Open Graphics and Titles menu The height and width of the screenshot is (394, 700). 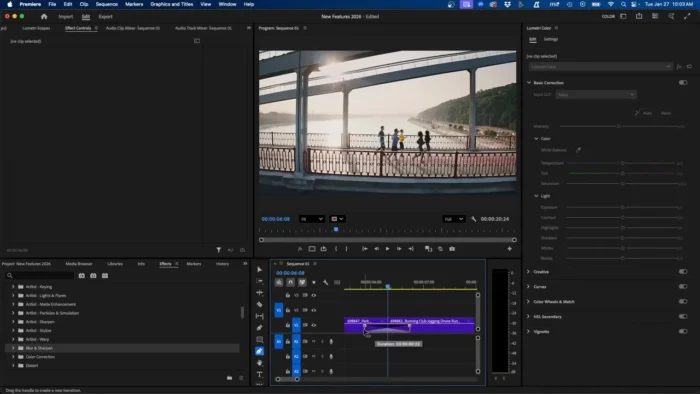171,4
